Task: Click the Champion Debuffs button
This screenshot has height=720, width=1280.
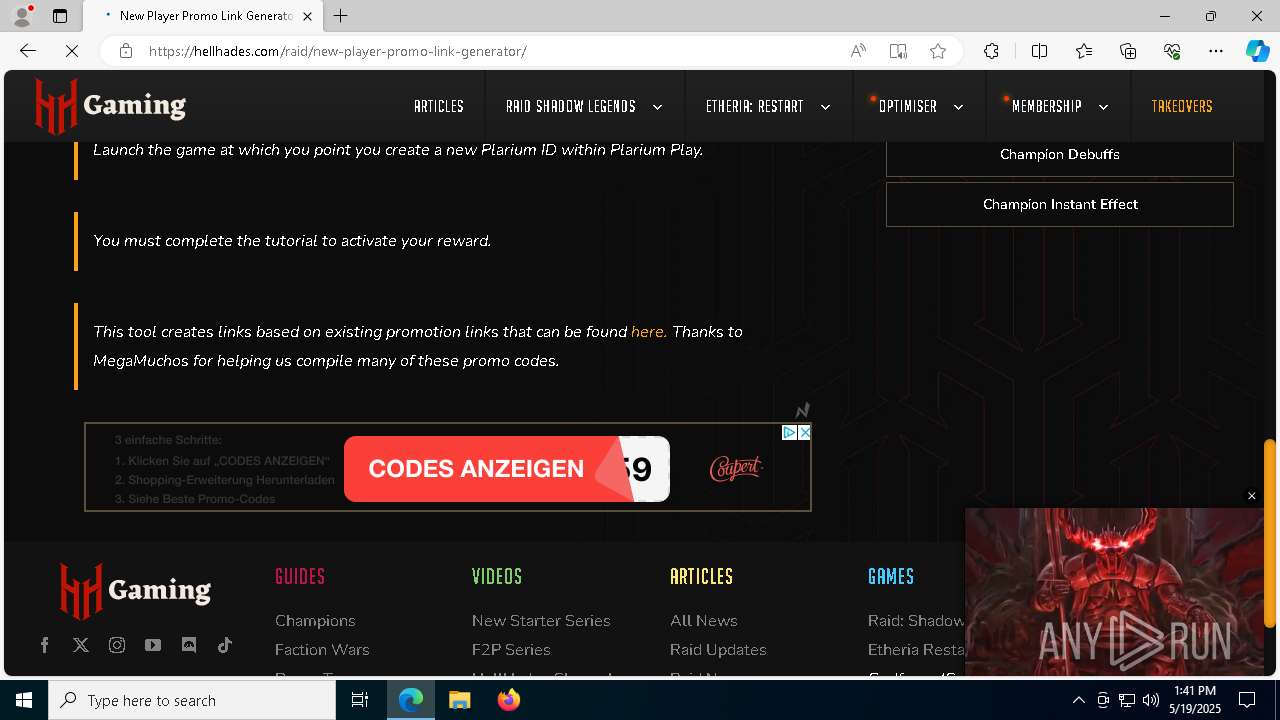Action: (x=1060, y=155)
